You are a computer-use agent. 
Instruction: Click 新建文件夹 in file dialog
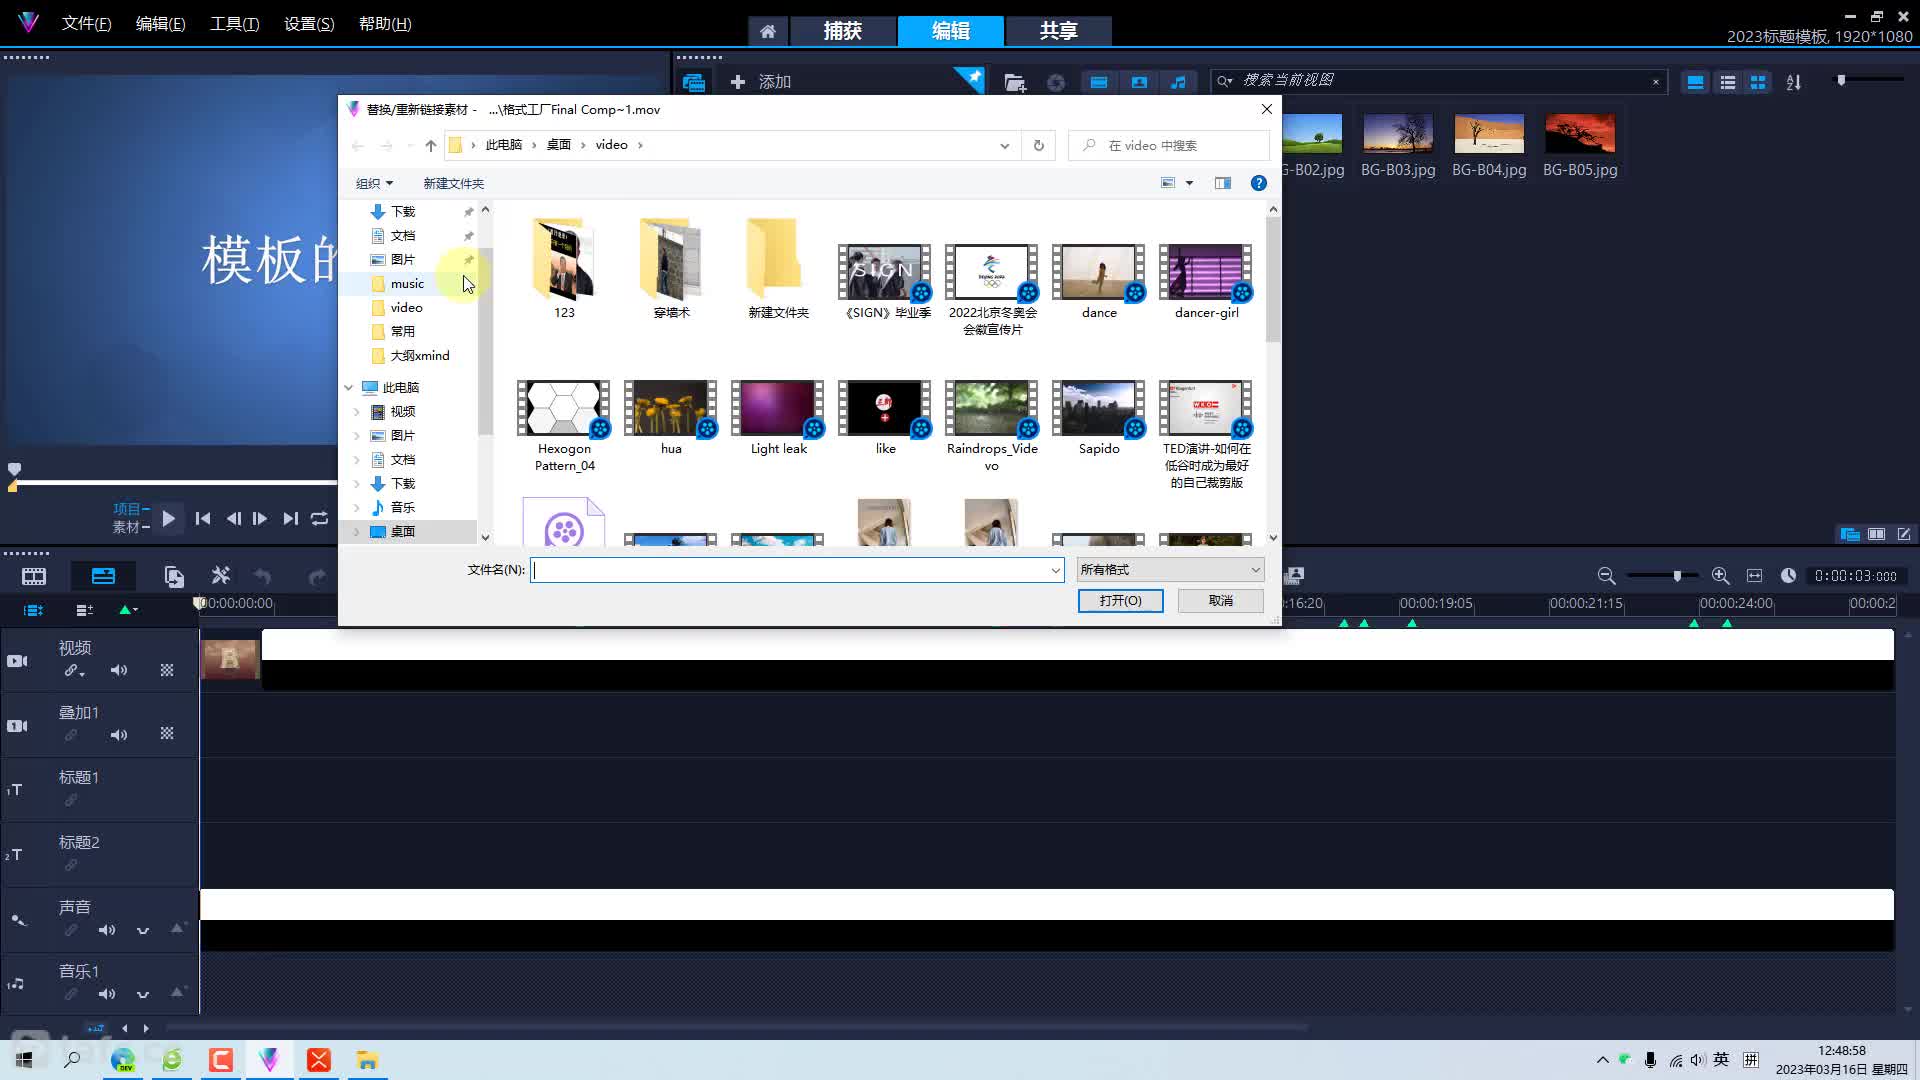(453, 183)
